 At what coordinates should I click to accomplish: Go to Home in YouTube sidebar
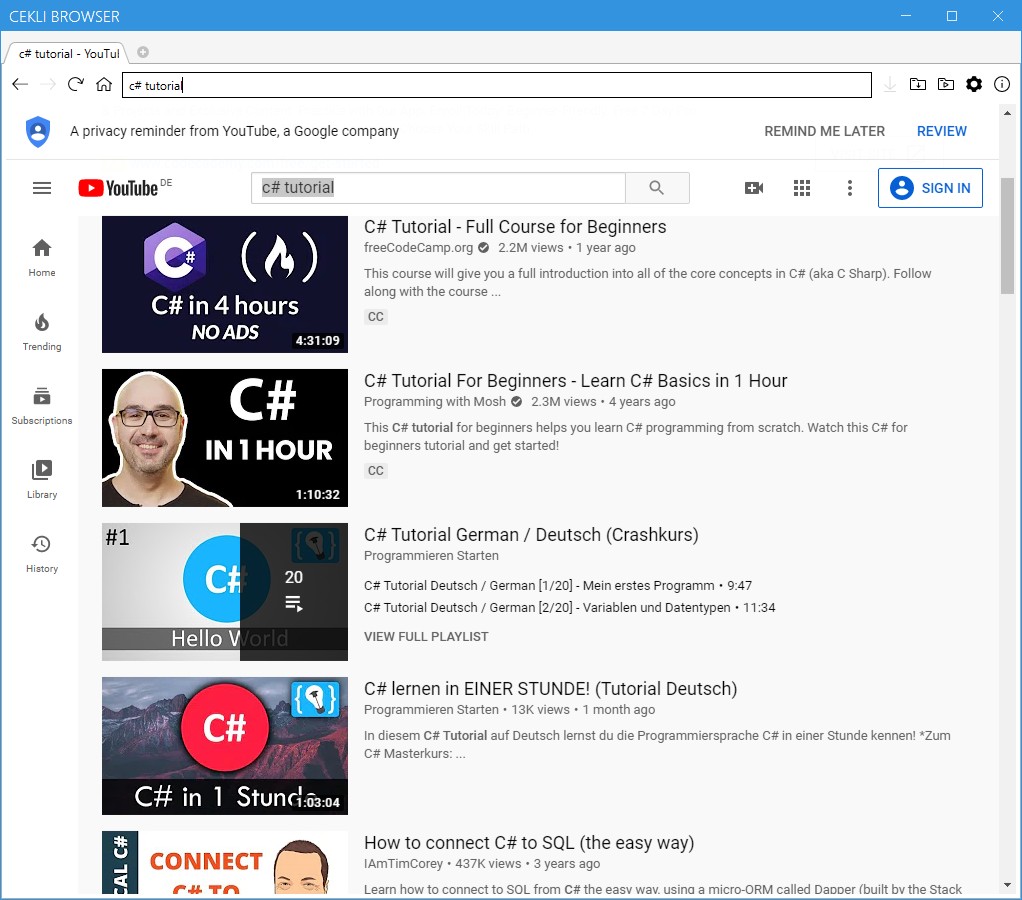pos(42,258)
